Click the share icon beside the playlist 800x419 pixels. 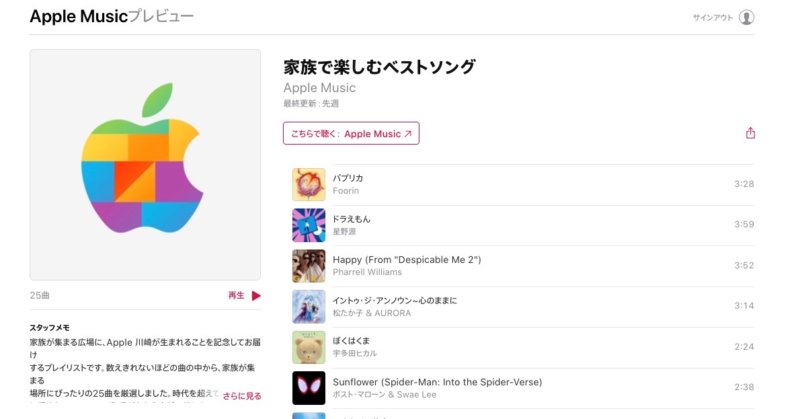click(x=750, y=133)
